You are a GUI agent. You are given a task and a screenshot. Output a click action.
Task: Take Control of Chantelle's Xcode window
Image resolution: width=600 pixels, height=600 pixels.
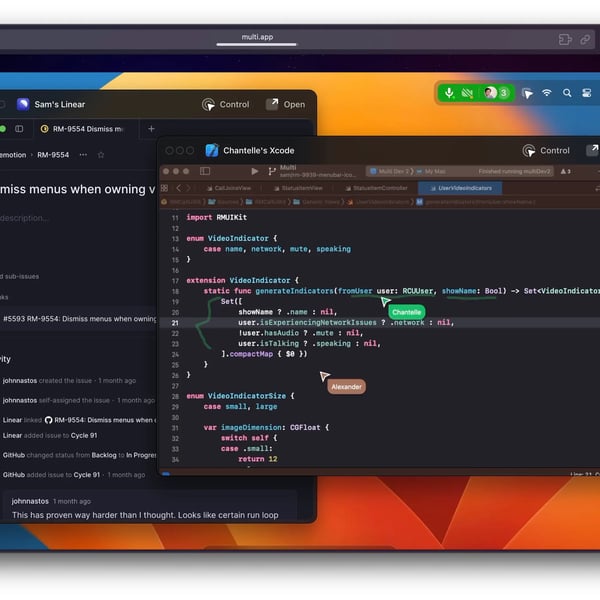pyautogui.click(x=546, y=151)
